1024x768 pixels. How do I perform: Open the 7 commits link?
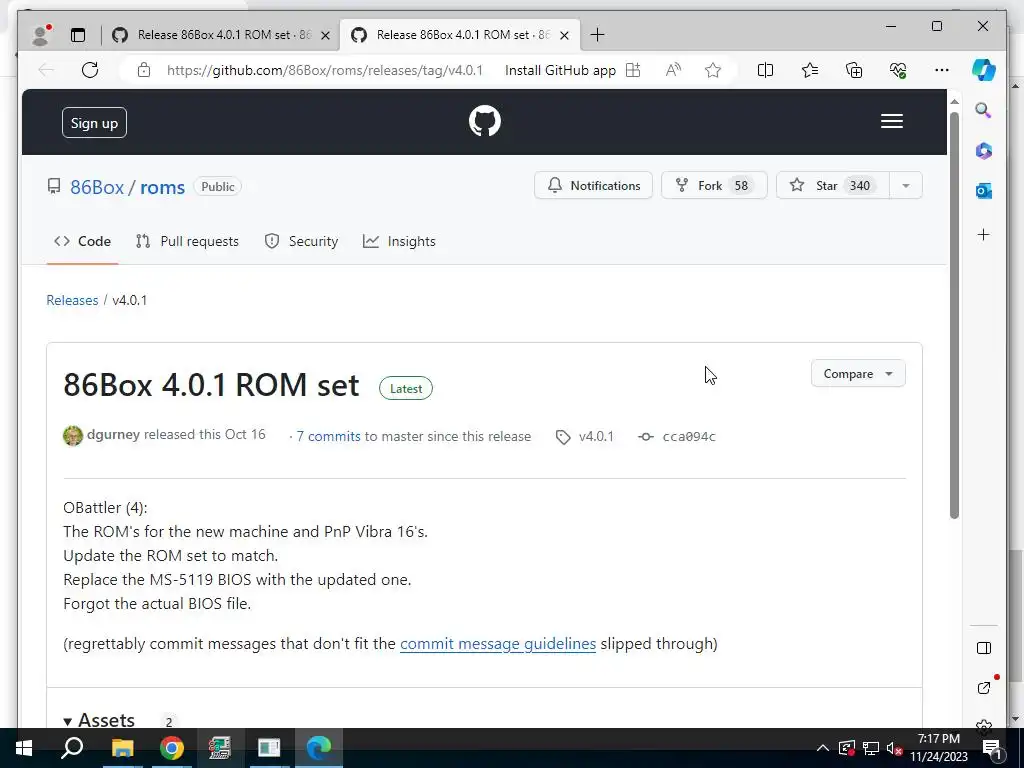pyautogui.click(x=328, y=436)
